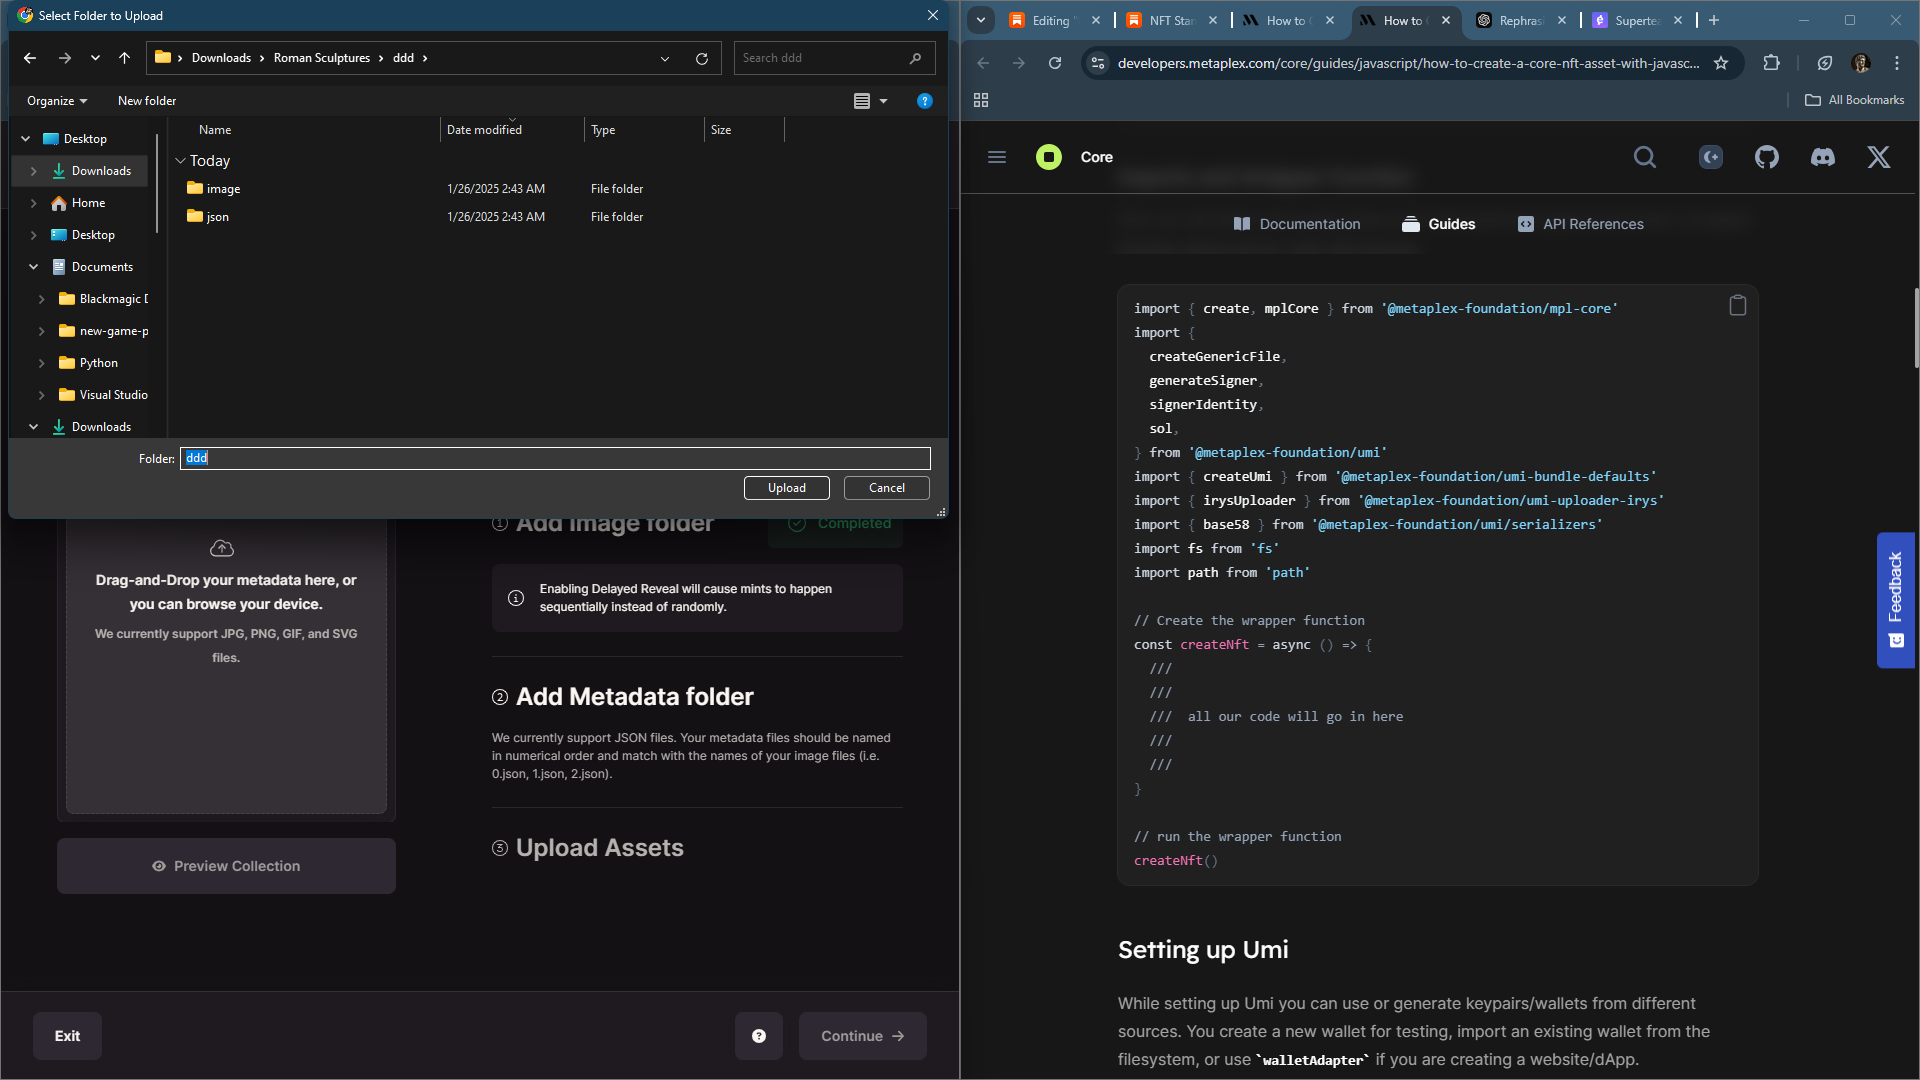
Task: Select the json folder
Action: click(x=217, y=217)
